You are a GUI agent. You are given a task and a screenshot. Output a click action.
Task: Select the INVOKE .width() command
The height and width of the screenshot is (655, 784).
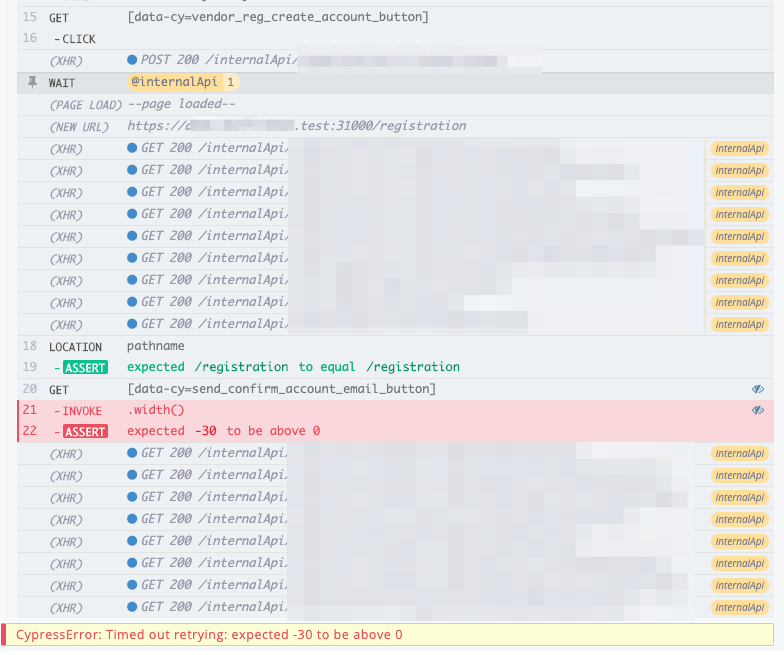(x=395, y=410)
